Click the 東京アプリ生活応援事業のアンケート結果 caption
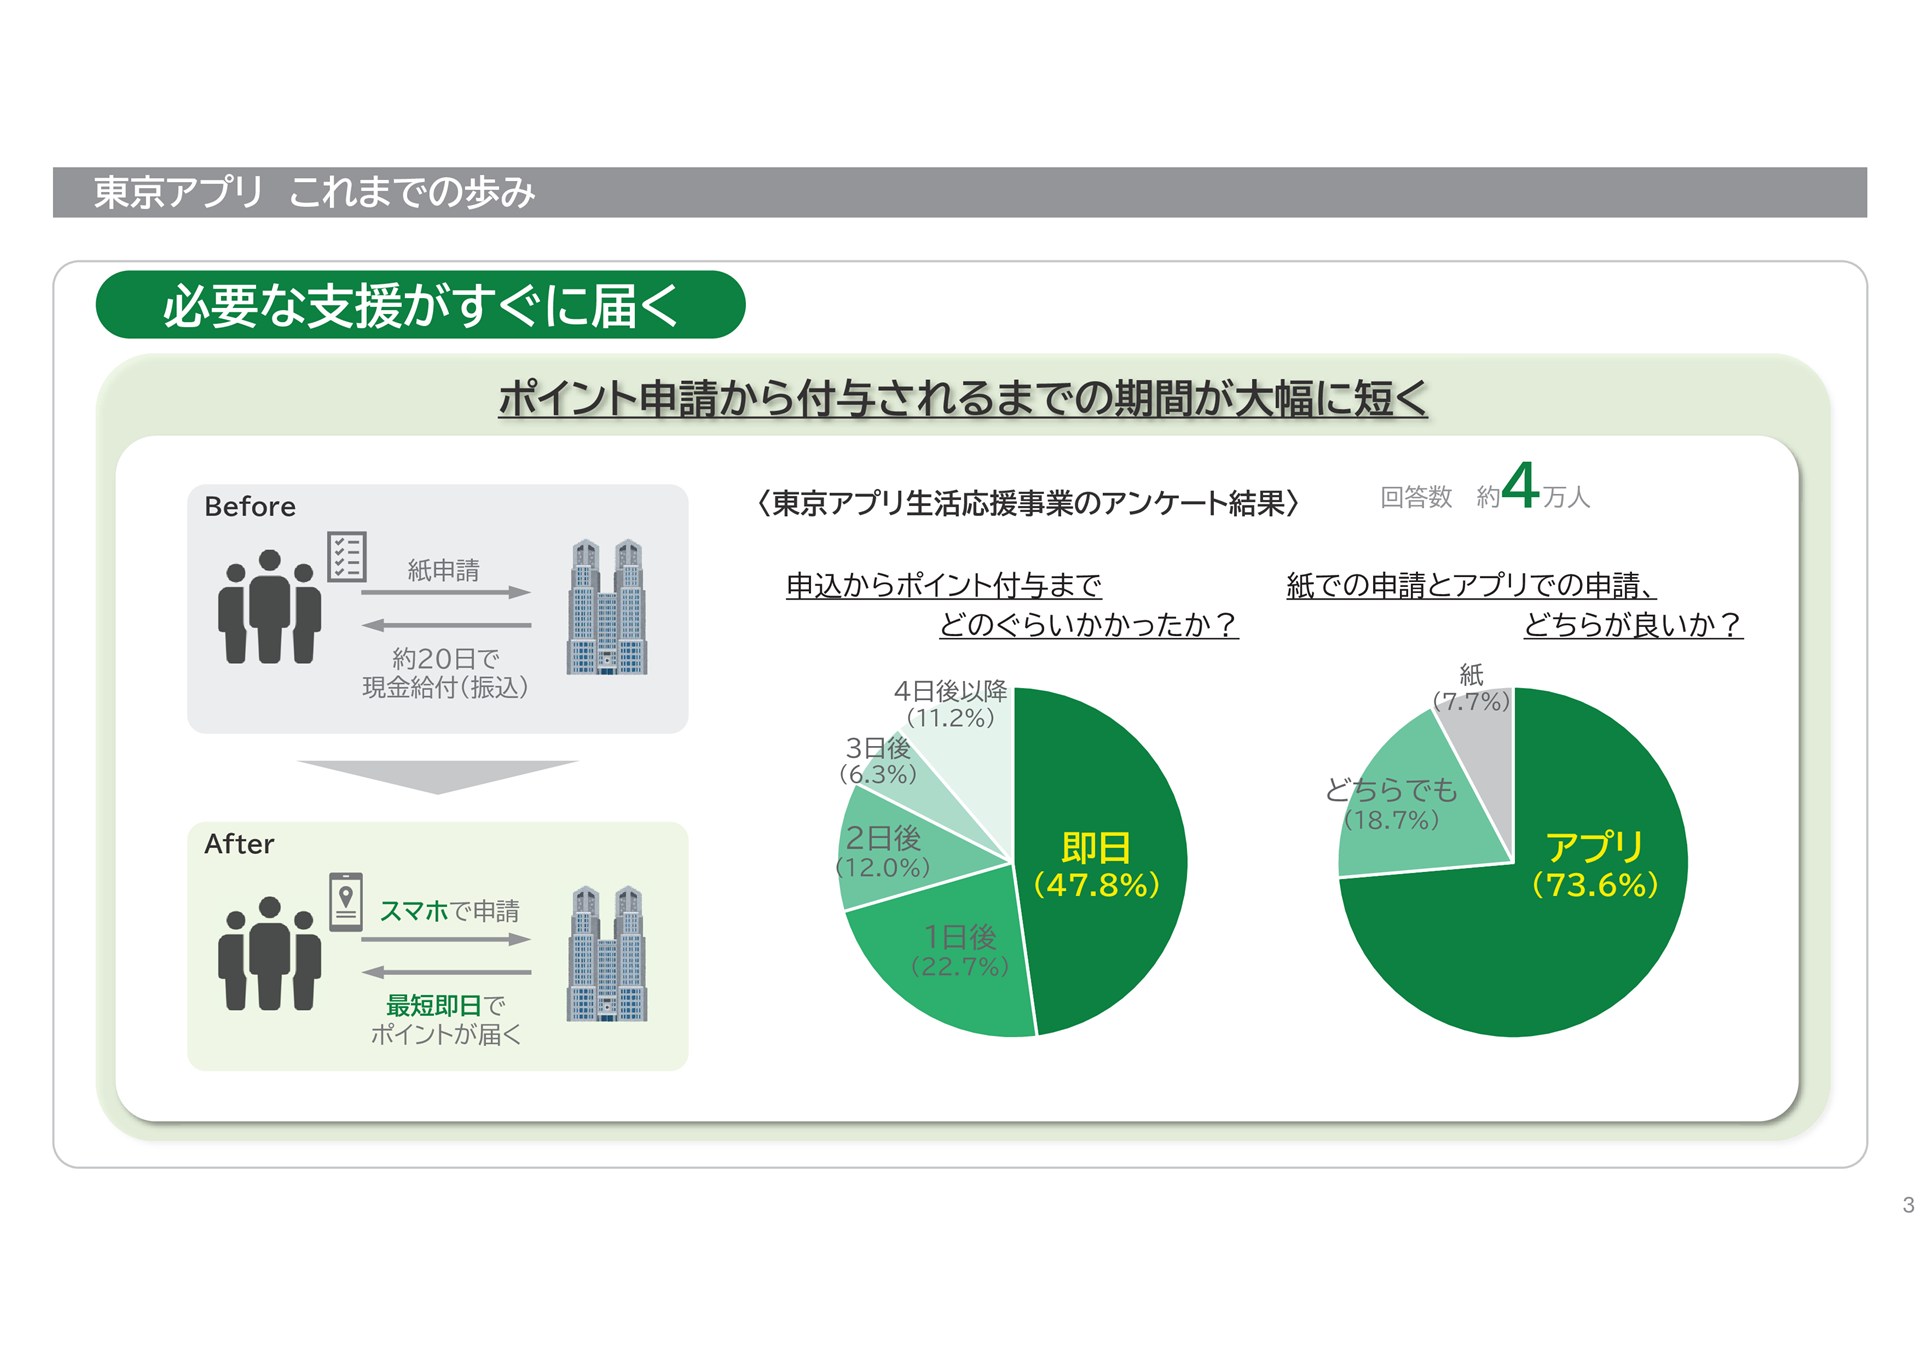Viewport: 1920px width, 1356px height. pyautogui.click(x=1028, y=502)
